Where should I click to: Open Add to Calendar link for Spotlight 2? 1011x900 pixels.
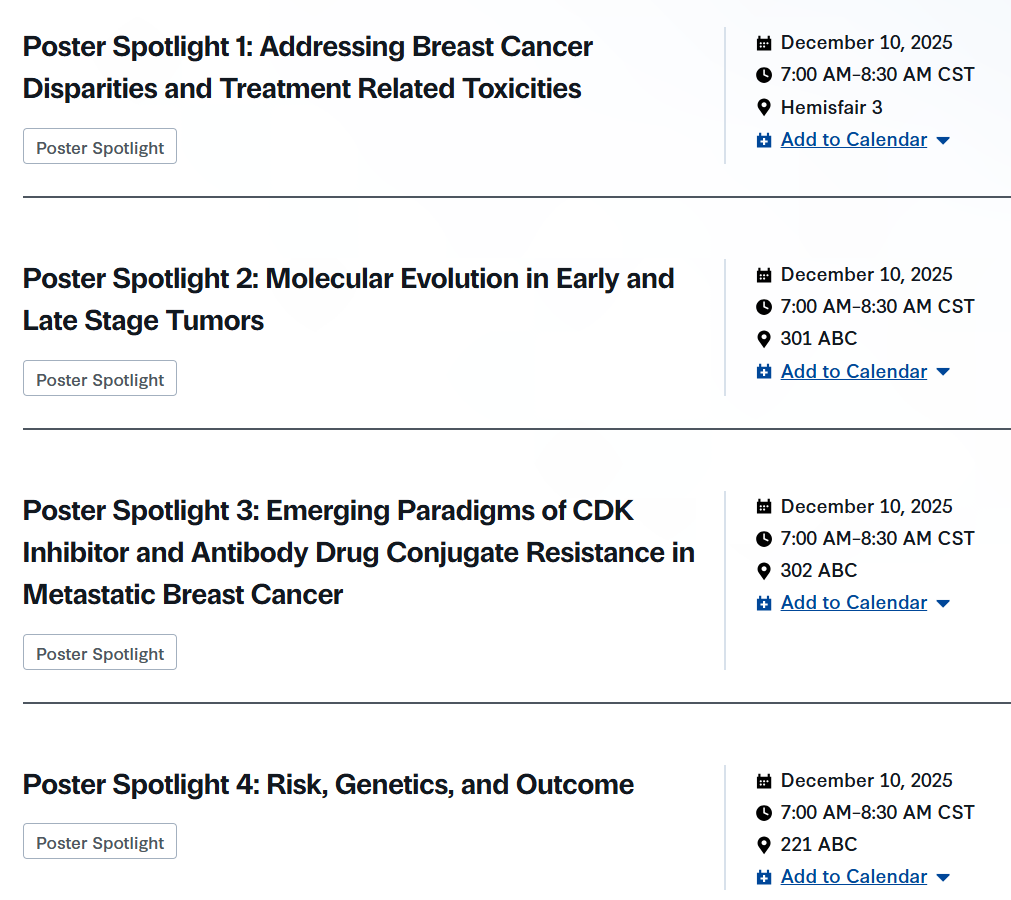click(x=853, y=372)
